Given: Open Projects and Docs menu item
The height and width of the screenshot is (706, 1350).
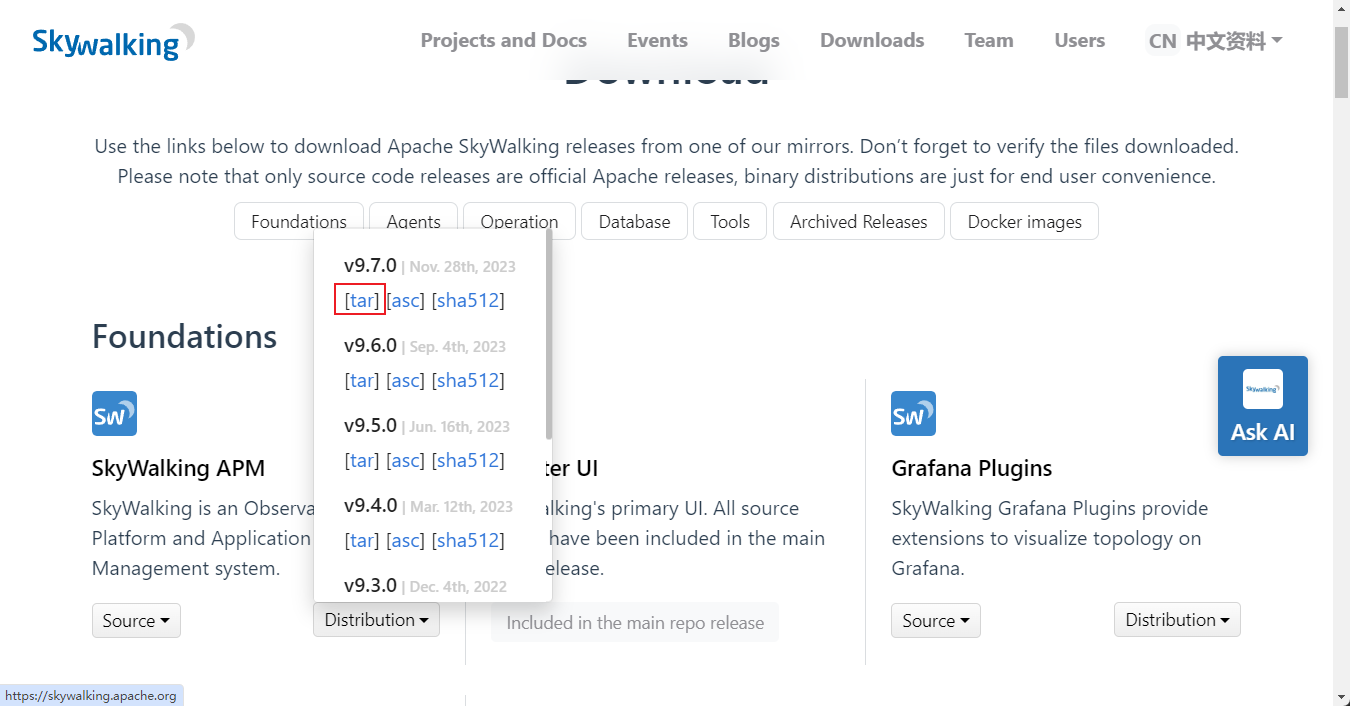Looking at the screenshot, I should [503, 41].
